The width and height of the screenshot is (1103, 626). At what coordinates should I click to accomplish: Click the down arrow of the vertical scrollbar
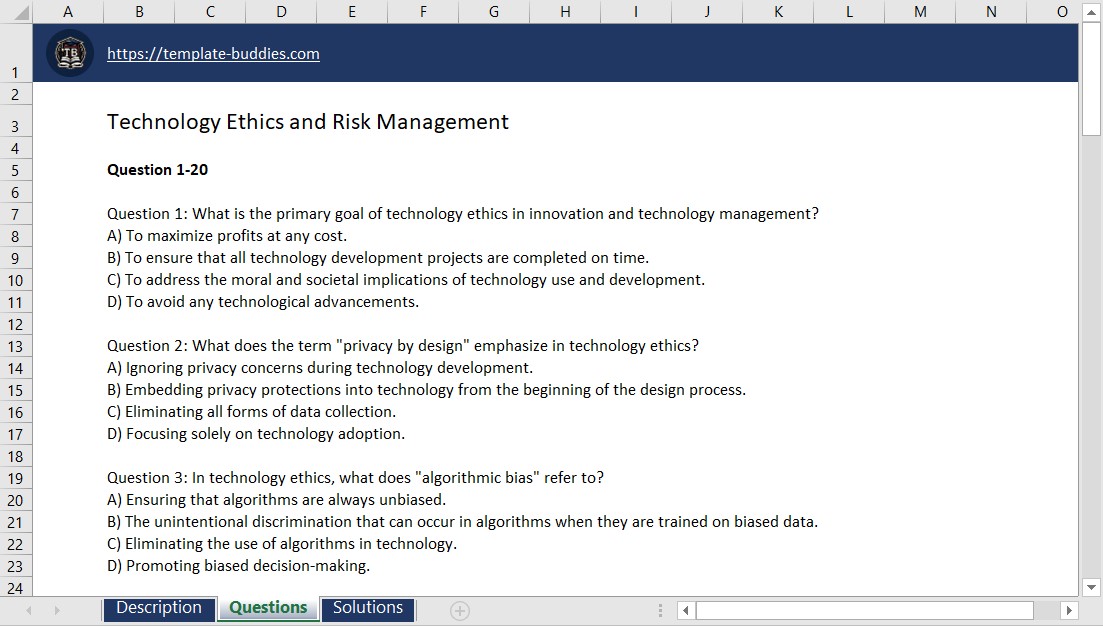coord(1093,588)
